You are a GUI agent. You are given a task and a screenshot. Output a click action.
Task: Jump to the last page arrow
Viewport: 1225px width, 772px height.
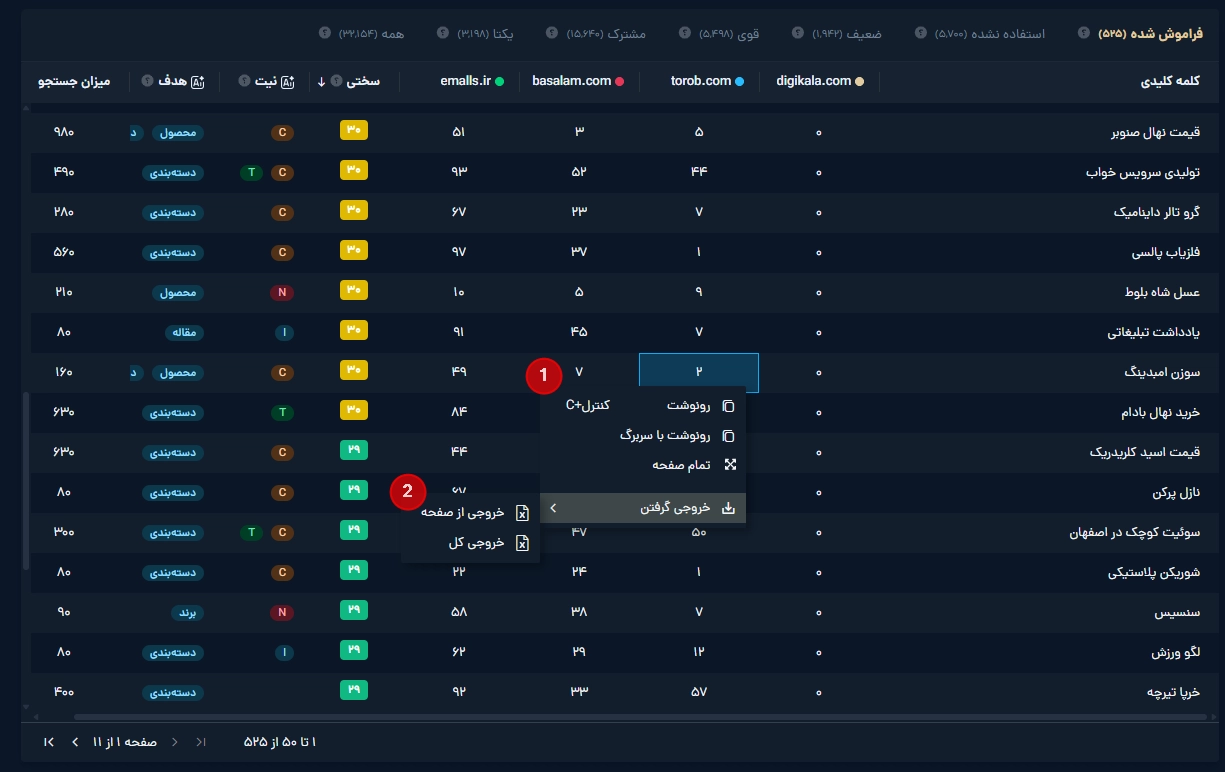point(48,742)
